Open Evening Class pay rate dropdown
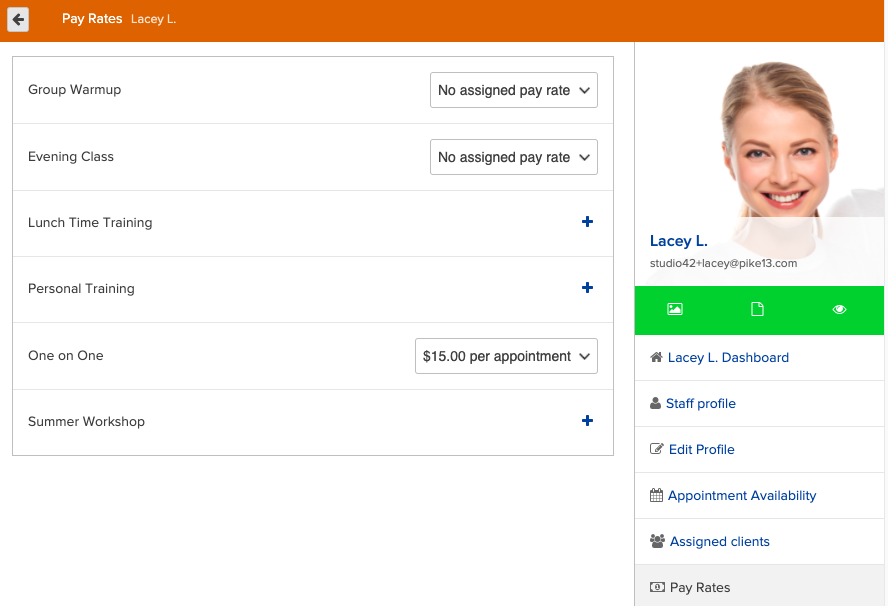888x606 pixels. point(514,157)
